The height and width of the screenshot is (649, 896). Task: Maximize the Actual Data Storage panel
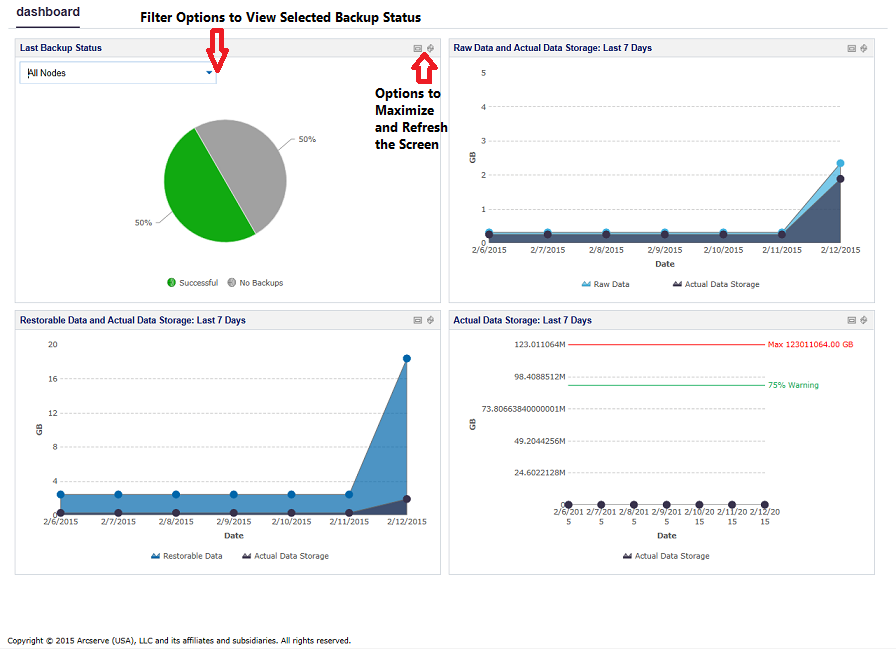(x=852, y=320)
